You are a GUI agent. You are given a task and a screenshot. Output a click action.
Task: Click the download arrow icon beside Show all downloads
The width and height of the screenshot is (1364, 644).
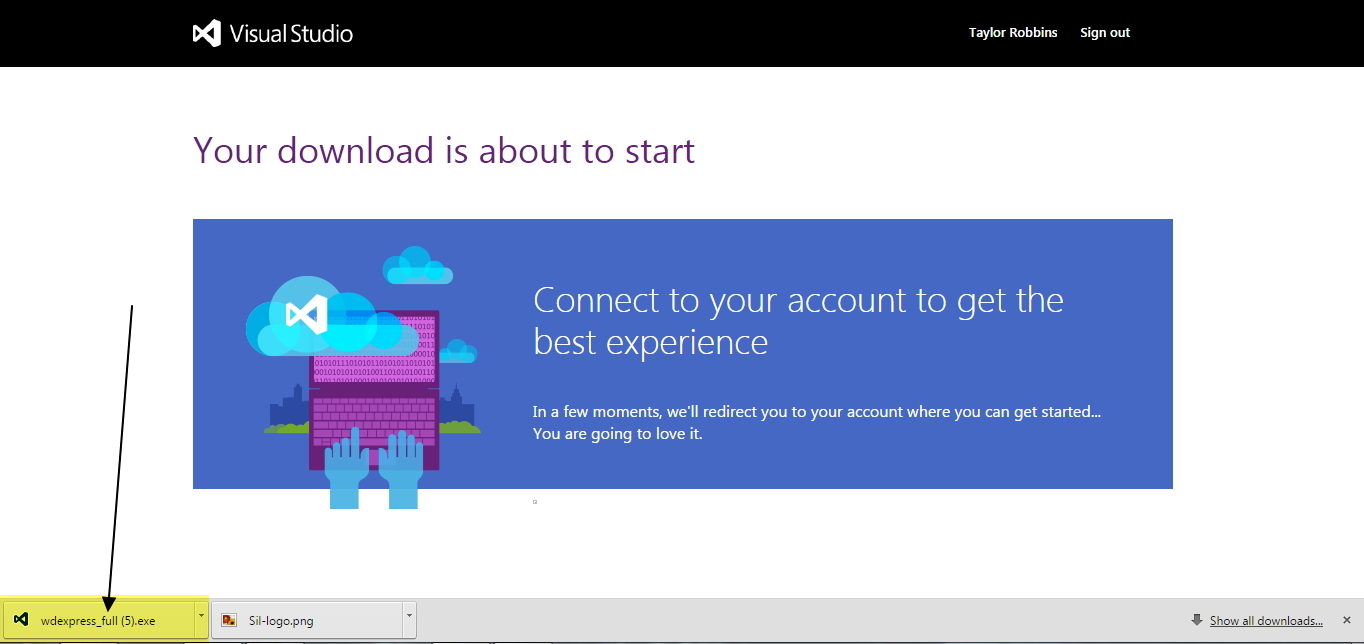1197,620
